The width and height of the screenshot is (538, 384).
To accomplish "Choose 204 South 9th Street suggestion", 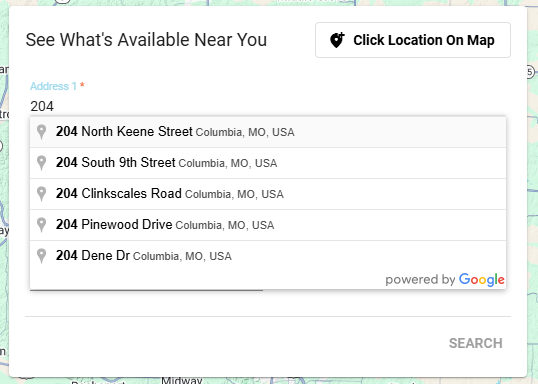I will tap(268, 163).
